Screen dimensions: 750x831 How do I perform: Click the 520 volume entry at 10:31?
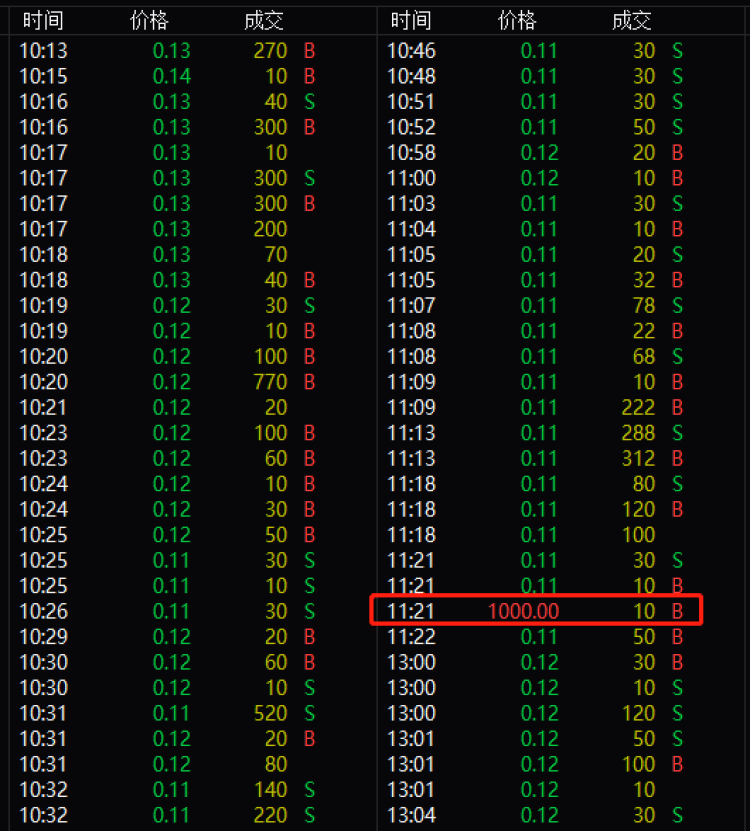pyautogui.click(x=270, y=713)
